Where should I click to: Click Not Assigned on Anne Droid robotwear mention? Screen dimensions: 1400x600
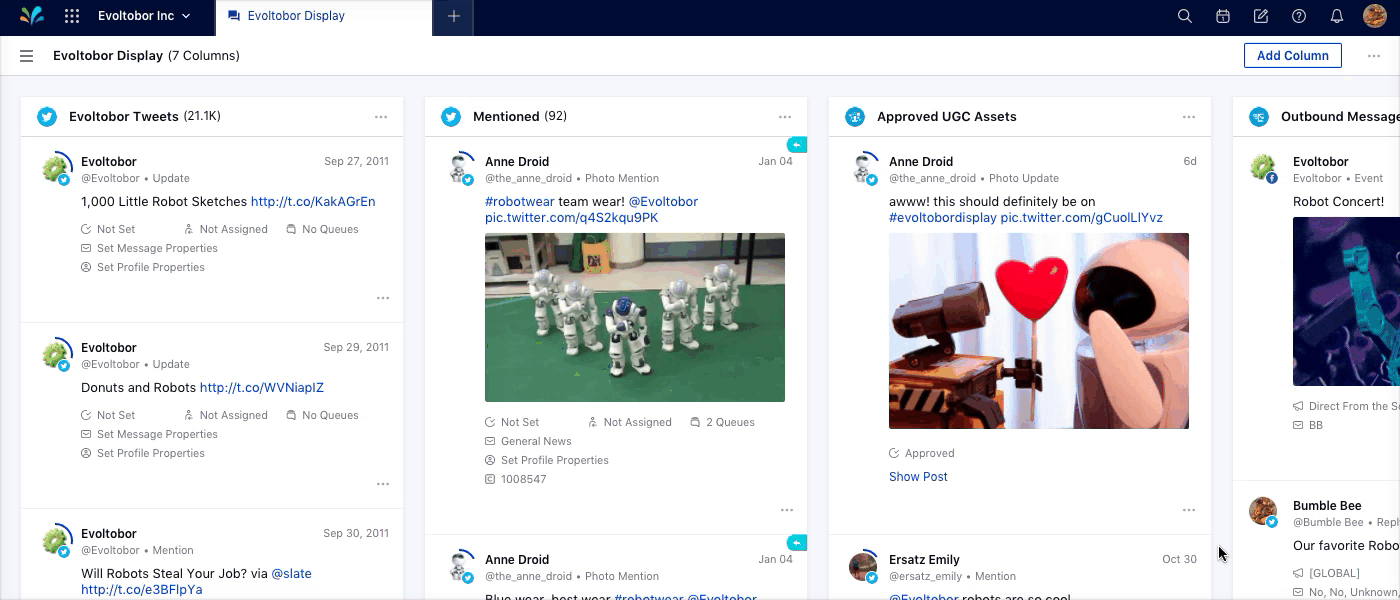(630, 422)
